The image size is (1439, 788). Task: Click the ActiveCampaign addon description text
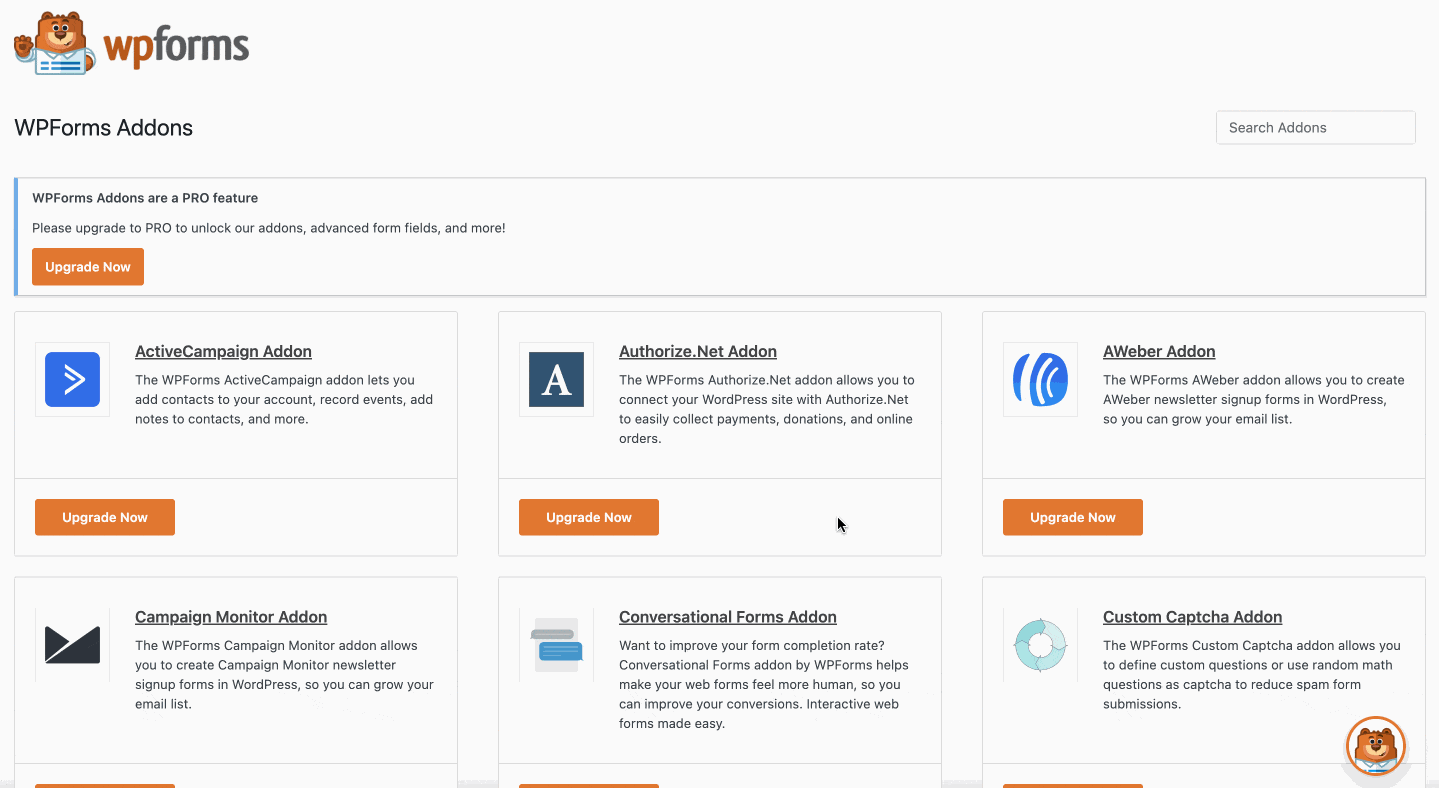tap(285, 399)
